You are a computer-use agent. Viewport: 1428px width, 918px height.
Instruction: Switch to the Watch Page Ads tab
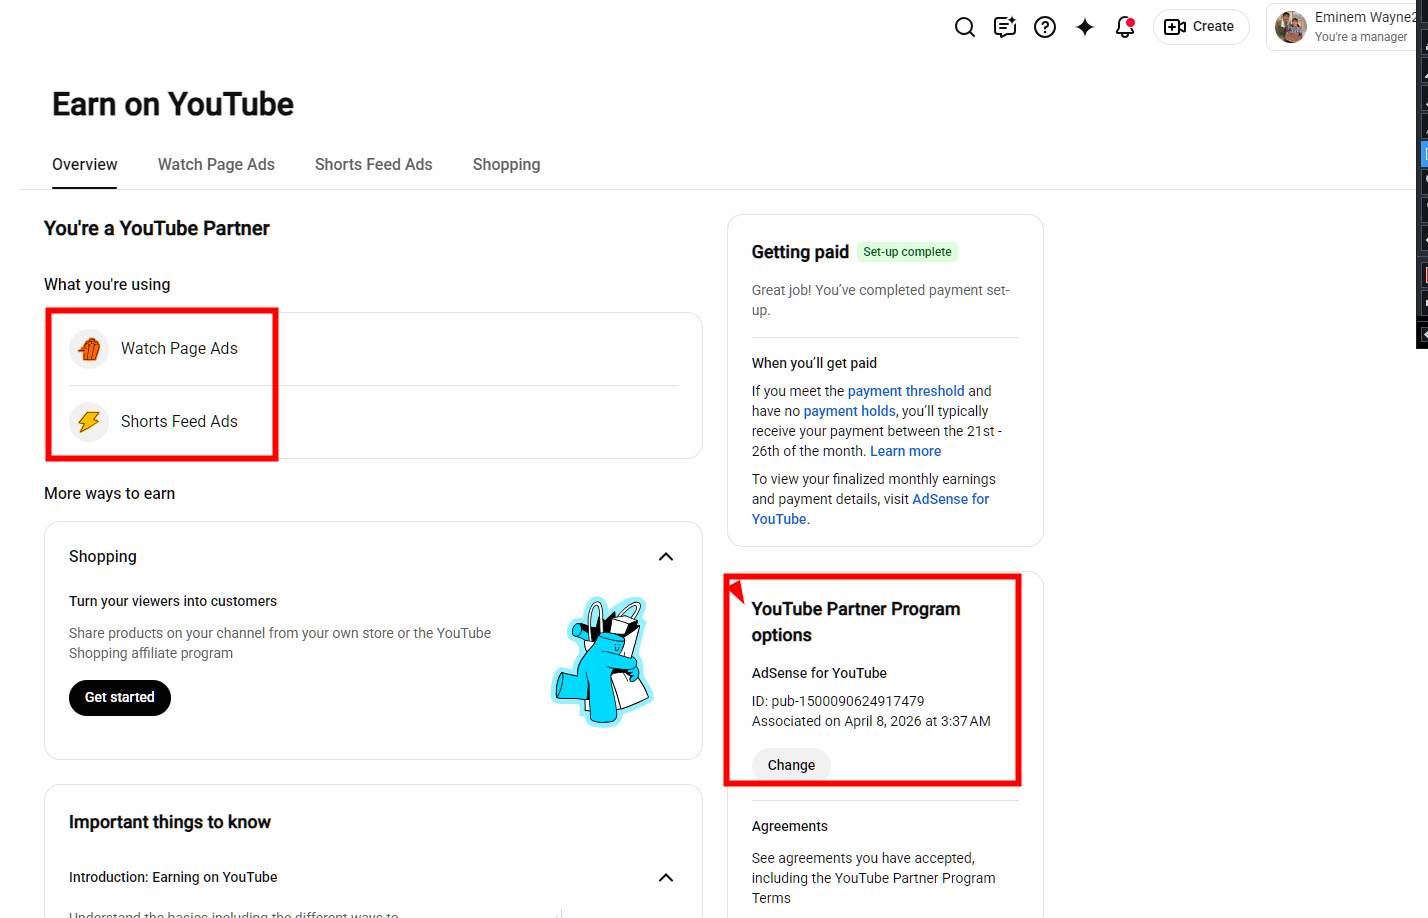pos(216,164)
